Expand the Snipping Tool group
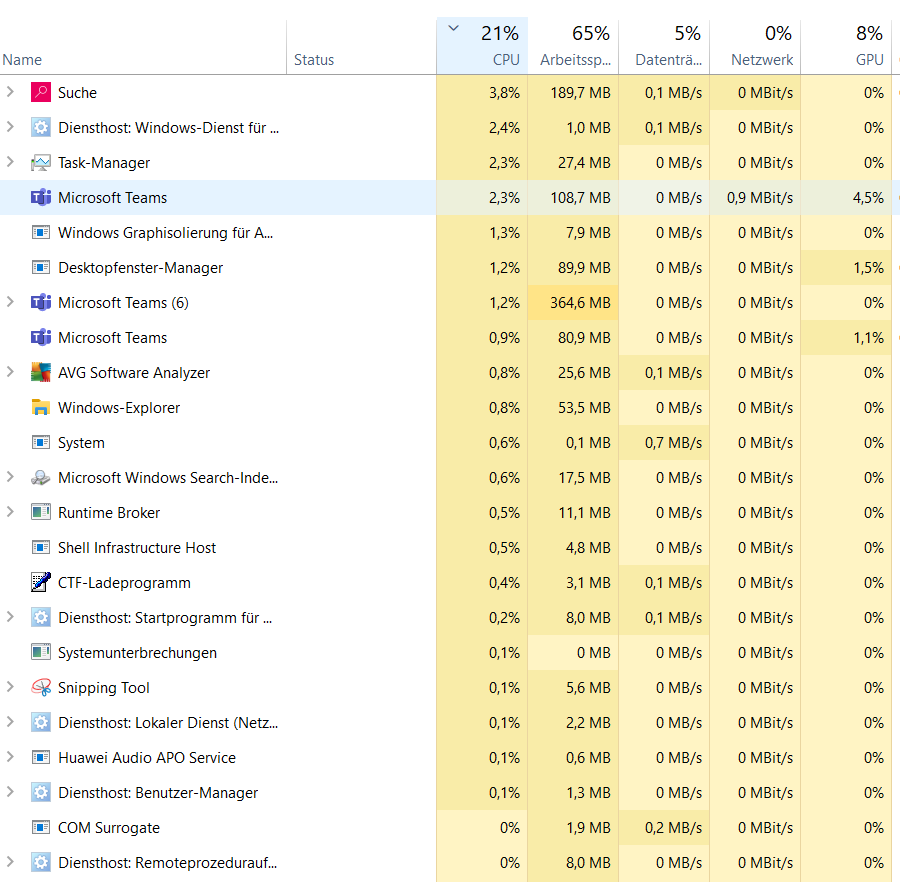The image size is (900, 882). (x=10, y=687)
